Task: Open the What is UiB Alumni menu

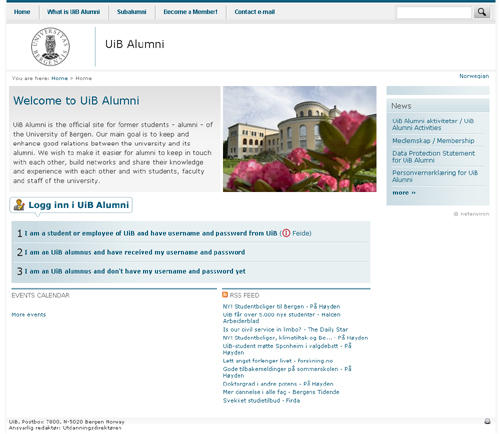Action: [x=73, y=12]
